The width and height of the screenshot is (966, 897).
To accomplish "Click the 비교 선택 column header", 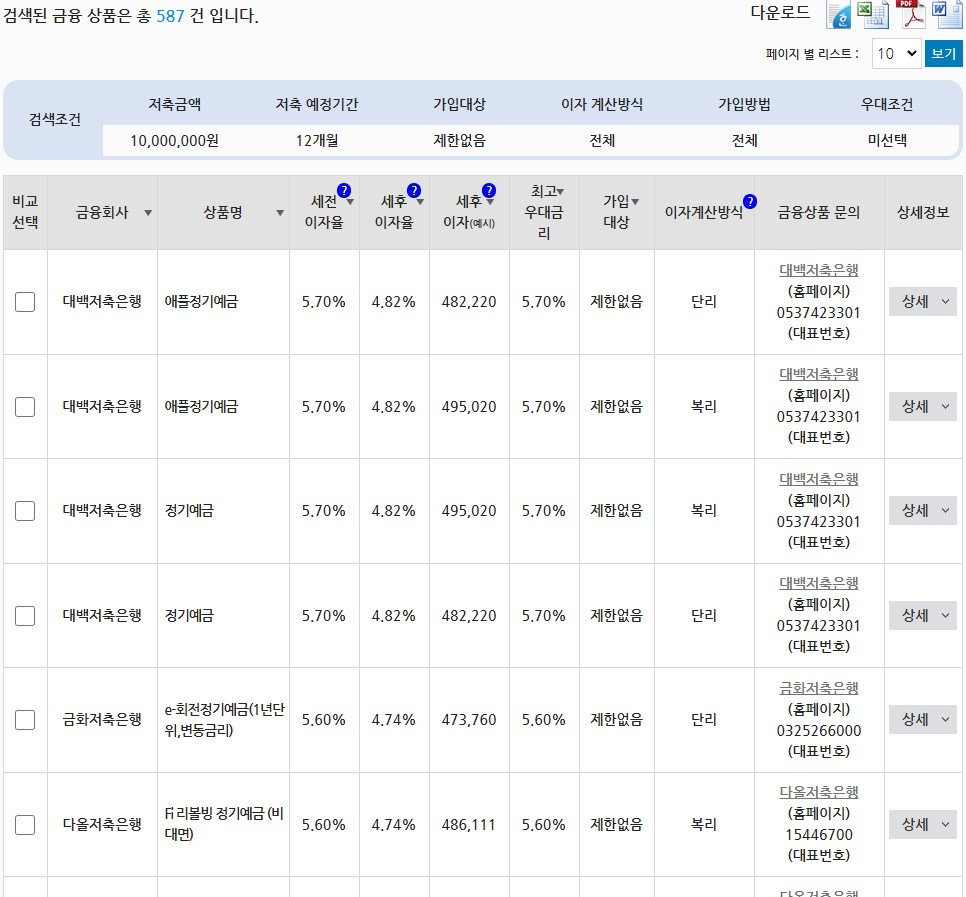I will click(25, 212).
